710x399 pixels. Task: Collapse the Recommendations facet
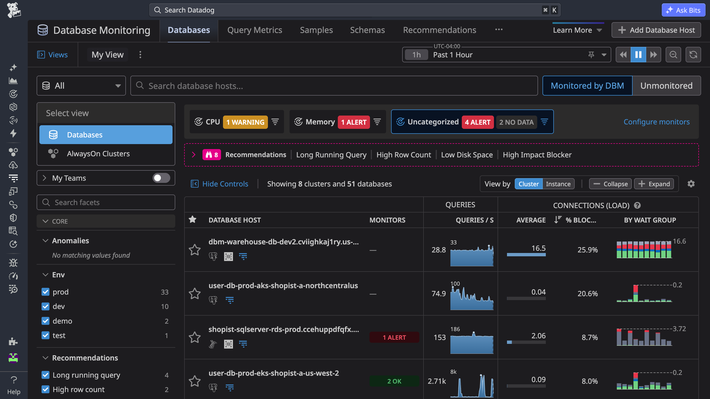(x=45, y=358)
